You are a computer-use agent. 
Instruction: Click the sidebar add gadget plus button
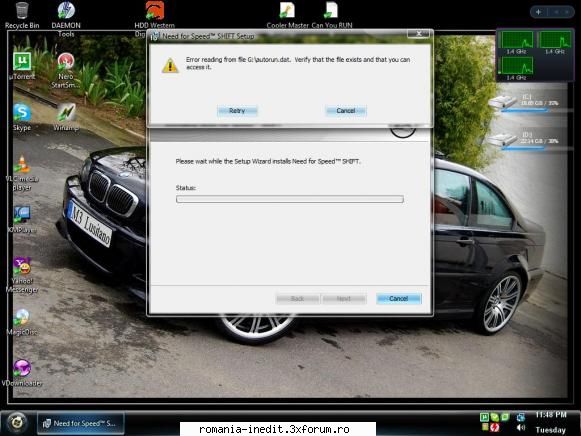(x=538, y=12)
